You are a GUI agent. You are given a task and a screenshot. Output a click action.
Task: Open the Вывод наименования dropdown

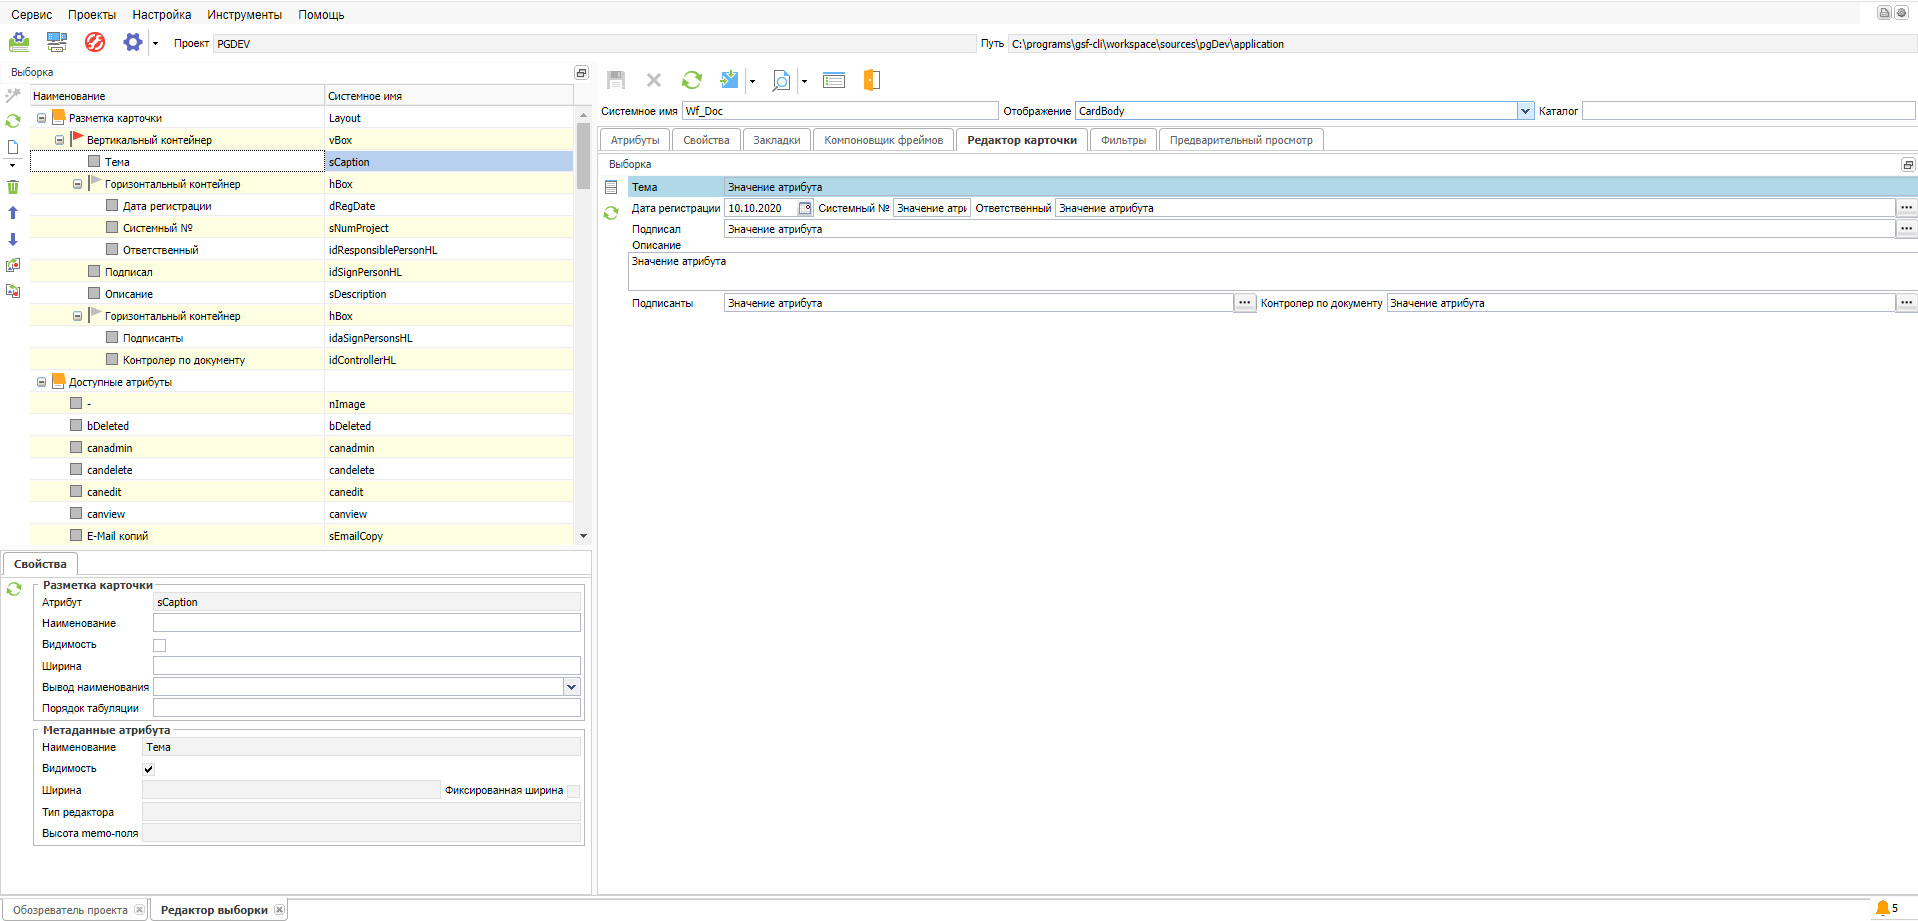pyautogui.click(x=571, y=687)
